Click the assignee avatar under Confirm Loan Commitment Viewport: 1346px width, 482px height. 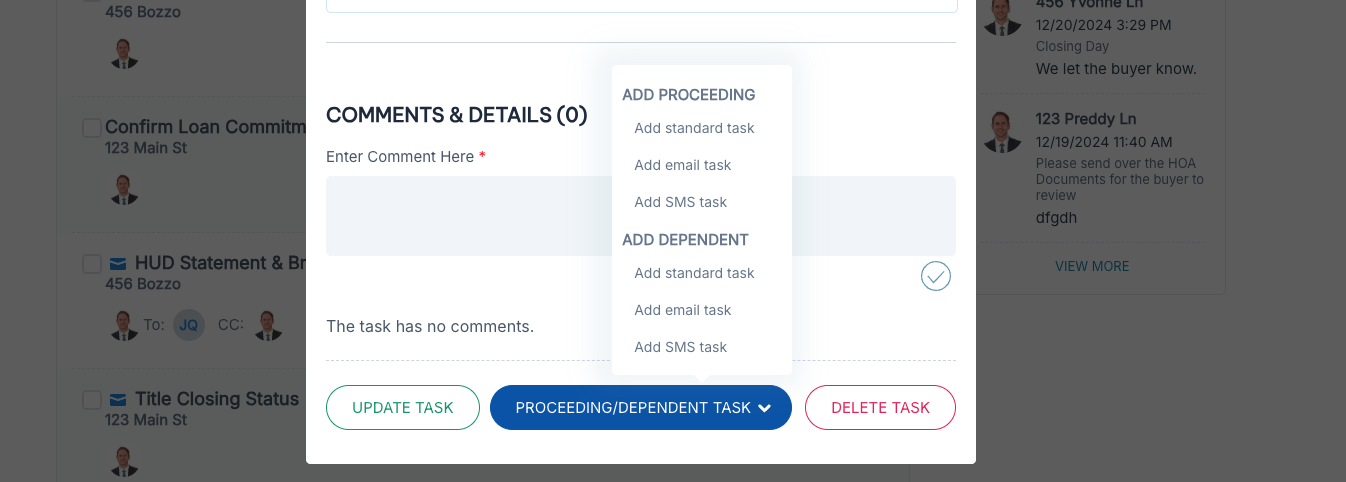click(124, 189)
